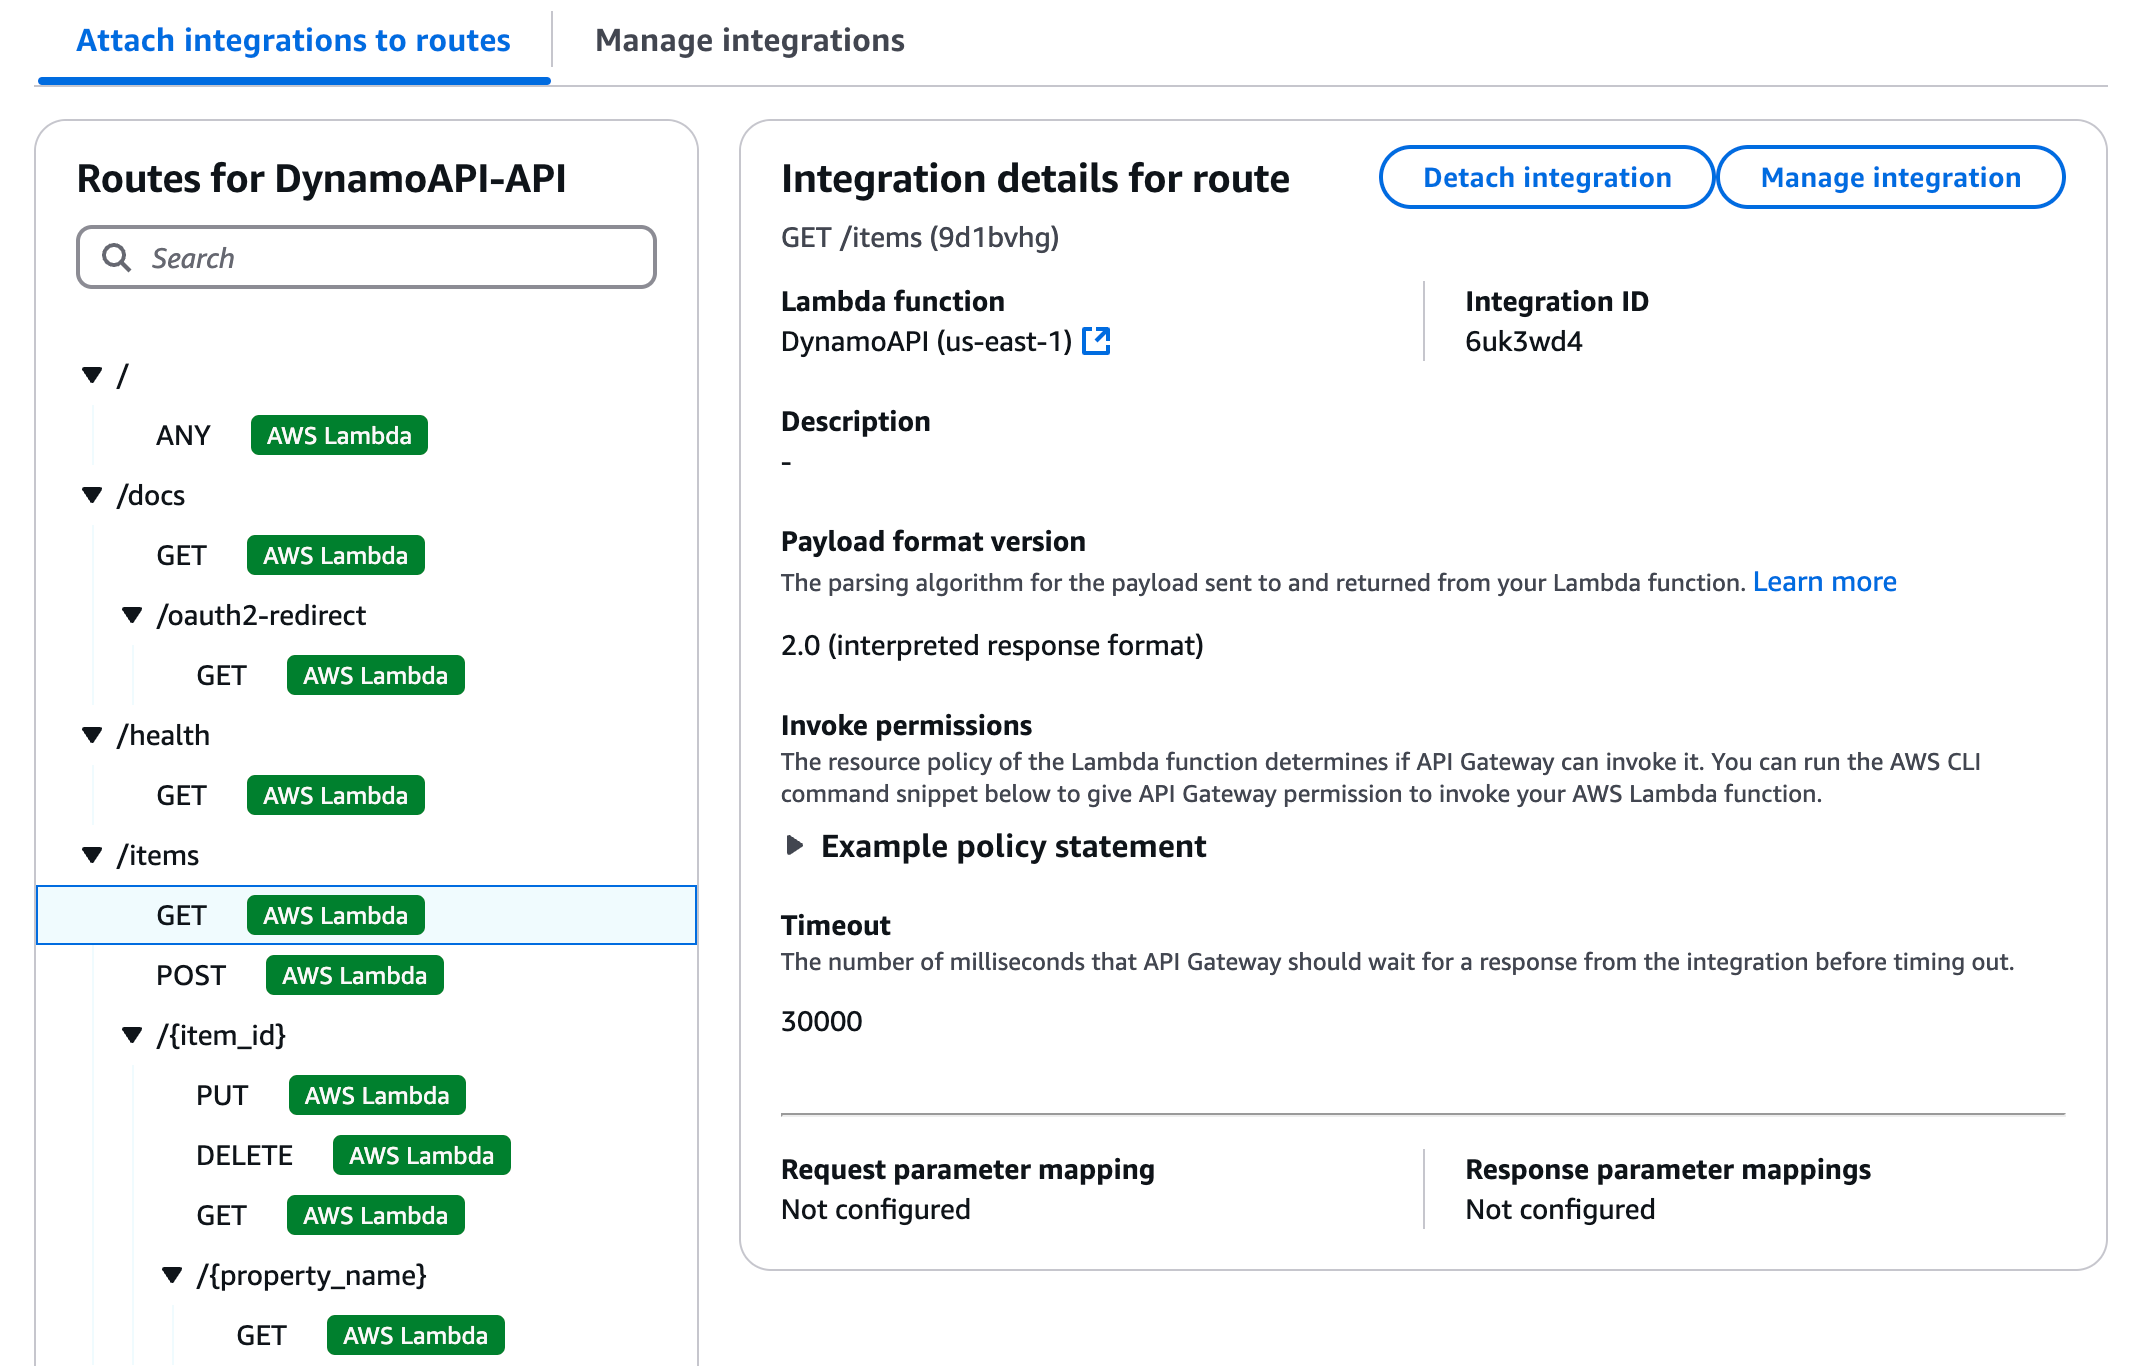
Task: Click the search magnifier icon
Action: [117, 258]
